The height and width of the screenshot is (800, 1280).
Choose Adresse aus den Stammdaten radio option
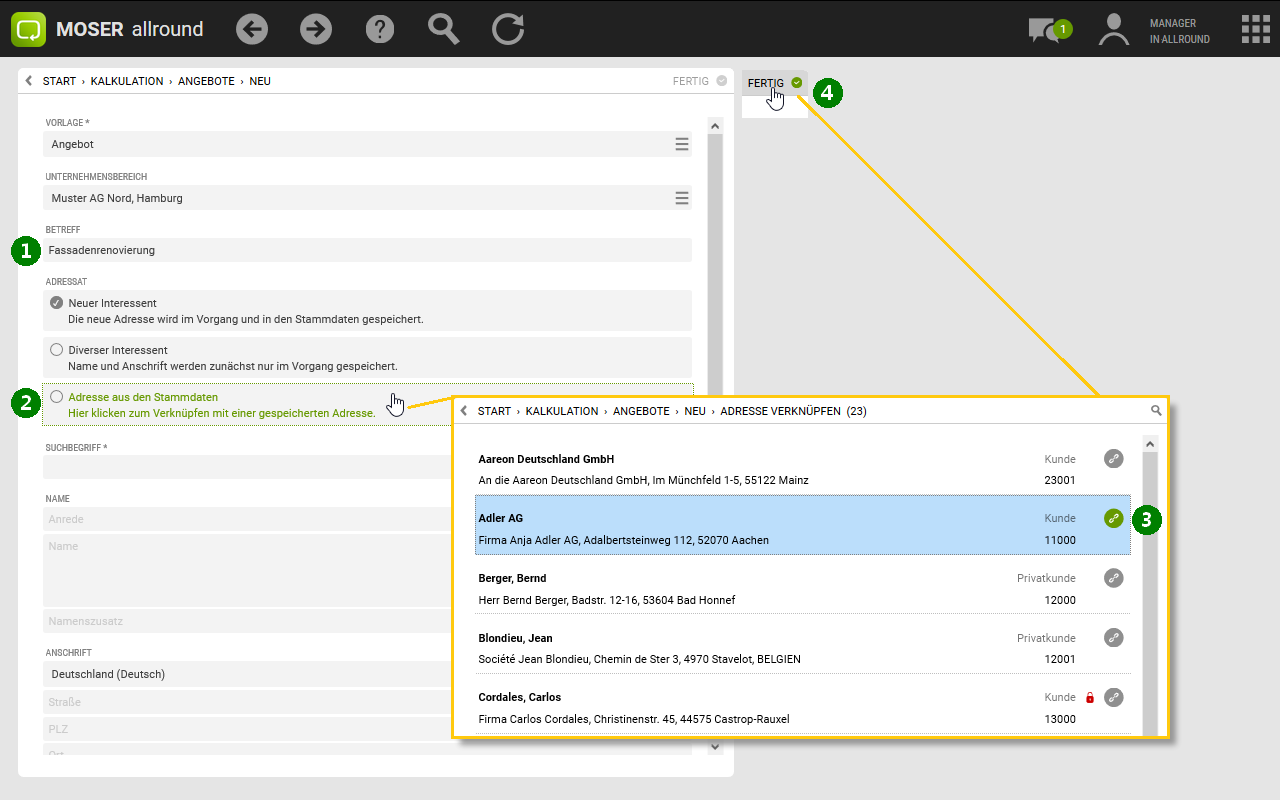[57, 397]
